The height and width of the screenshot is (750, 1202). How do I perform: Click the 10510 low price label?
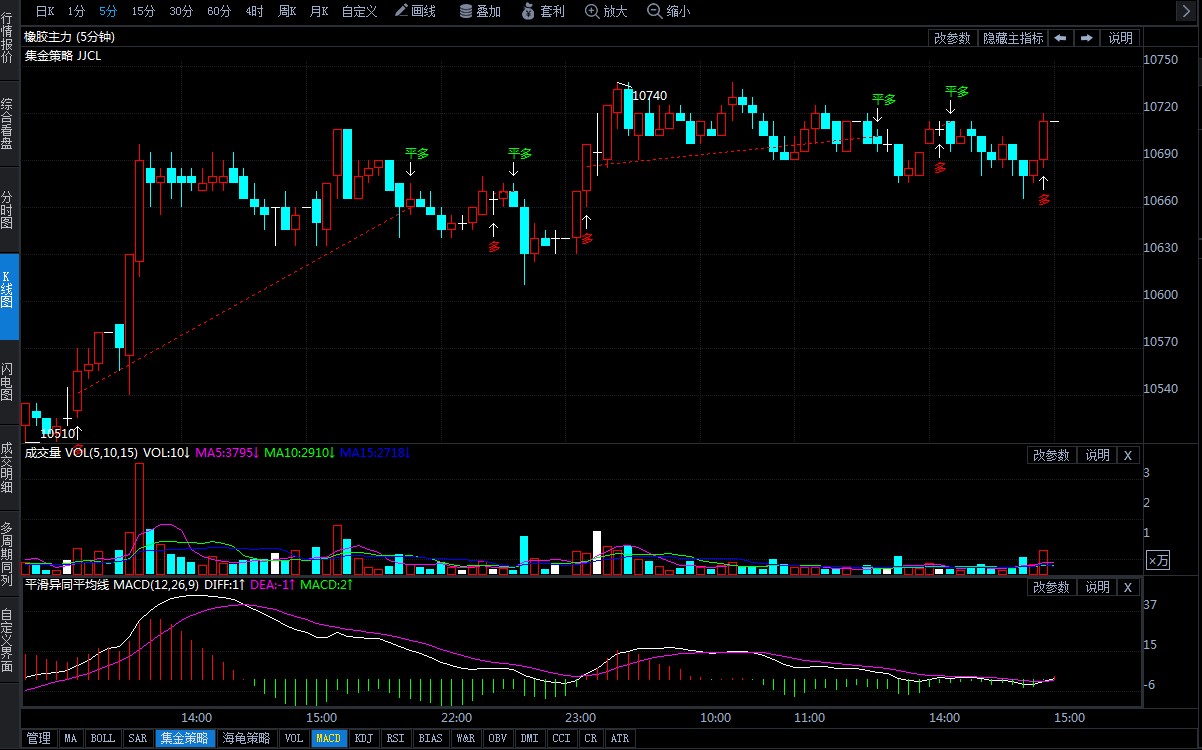(x=58, y=434)
